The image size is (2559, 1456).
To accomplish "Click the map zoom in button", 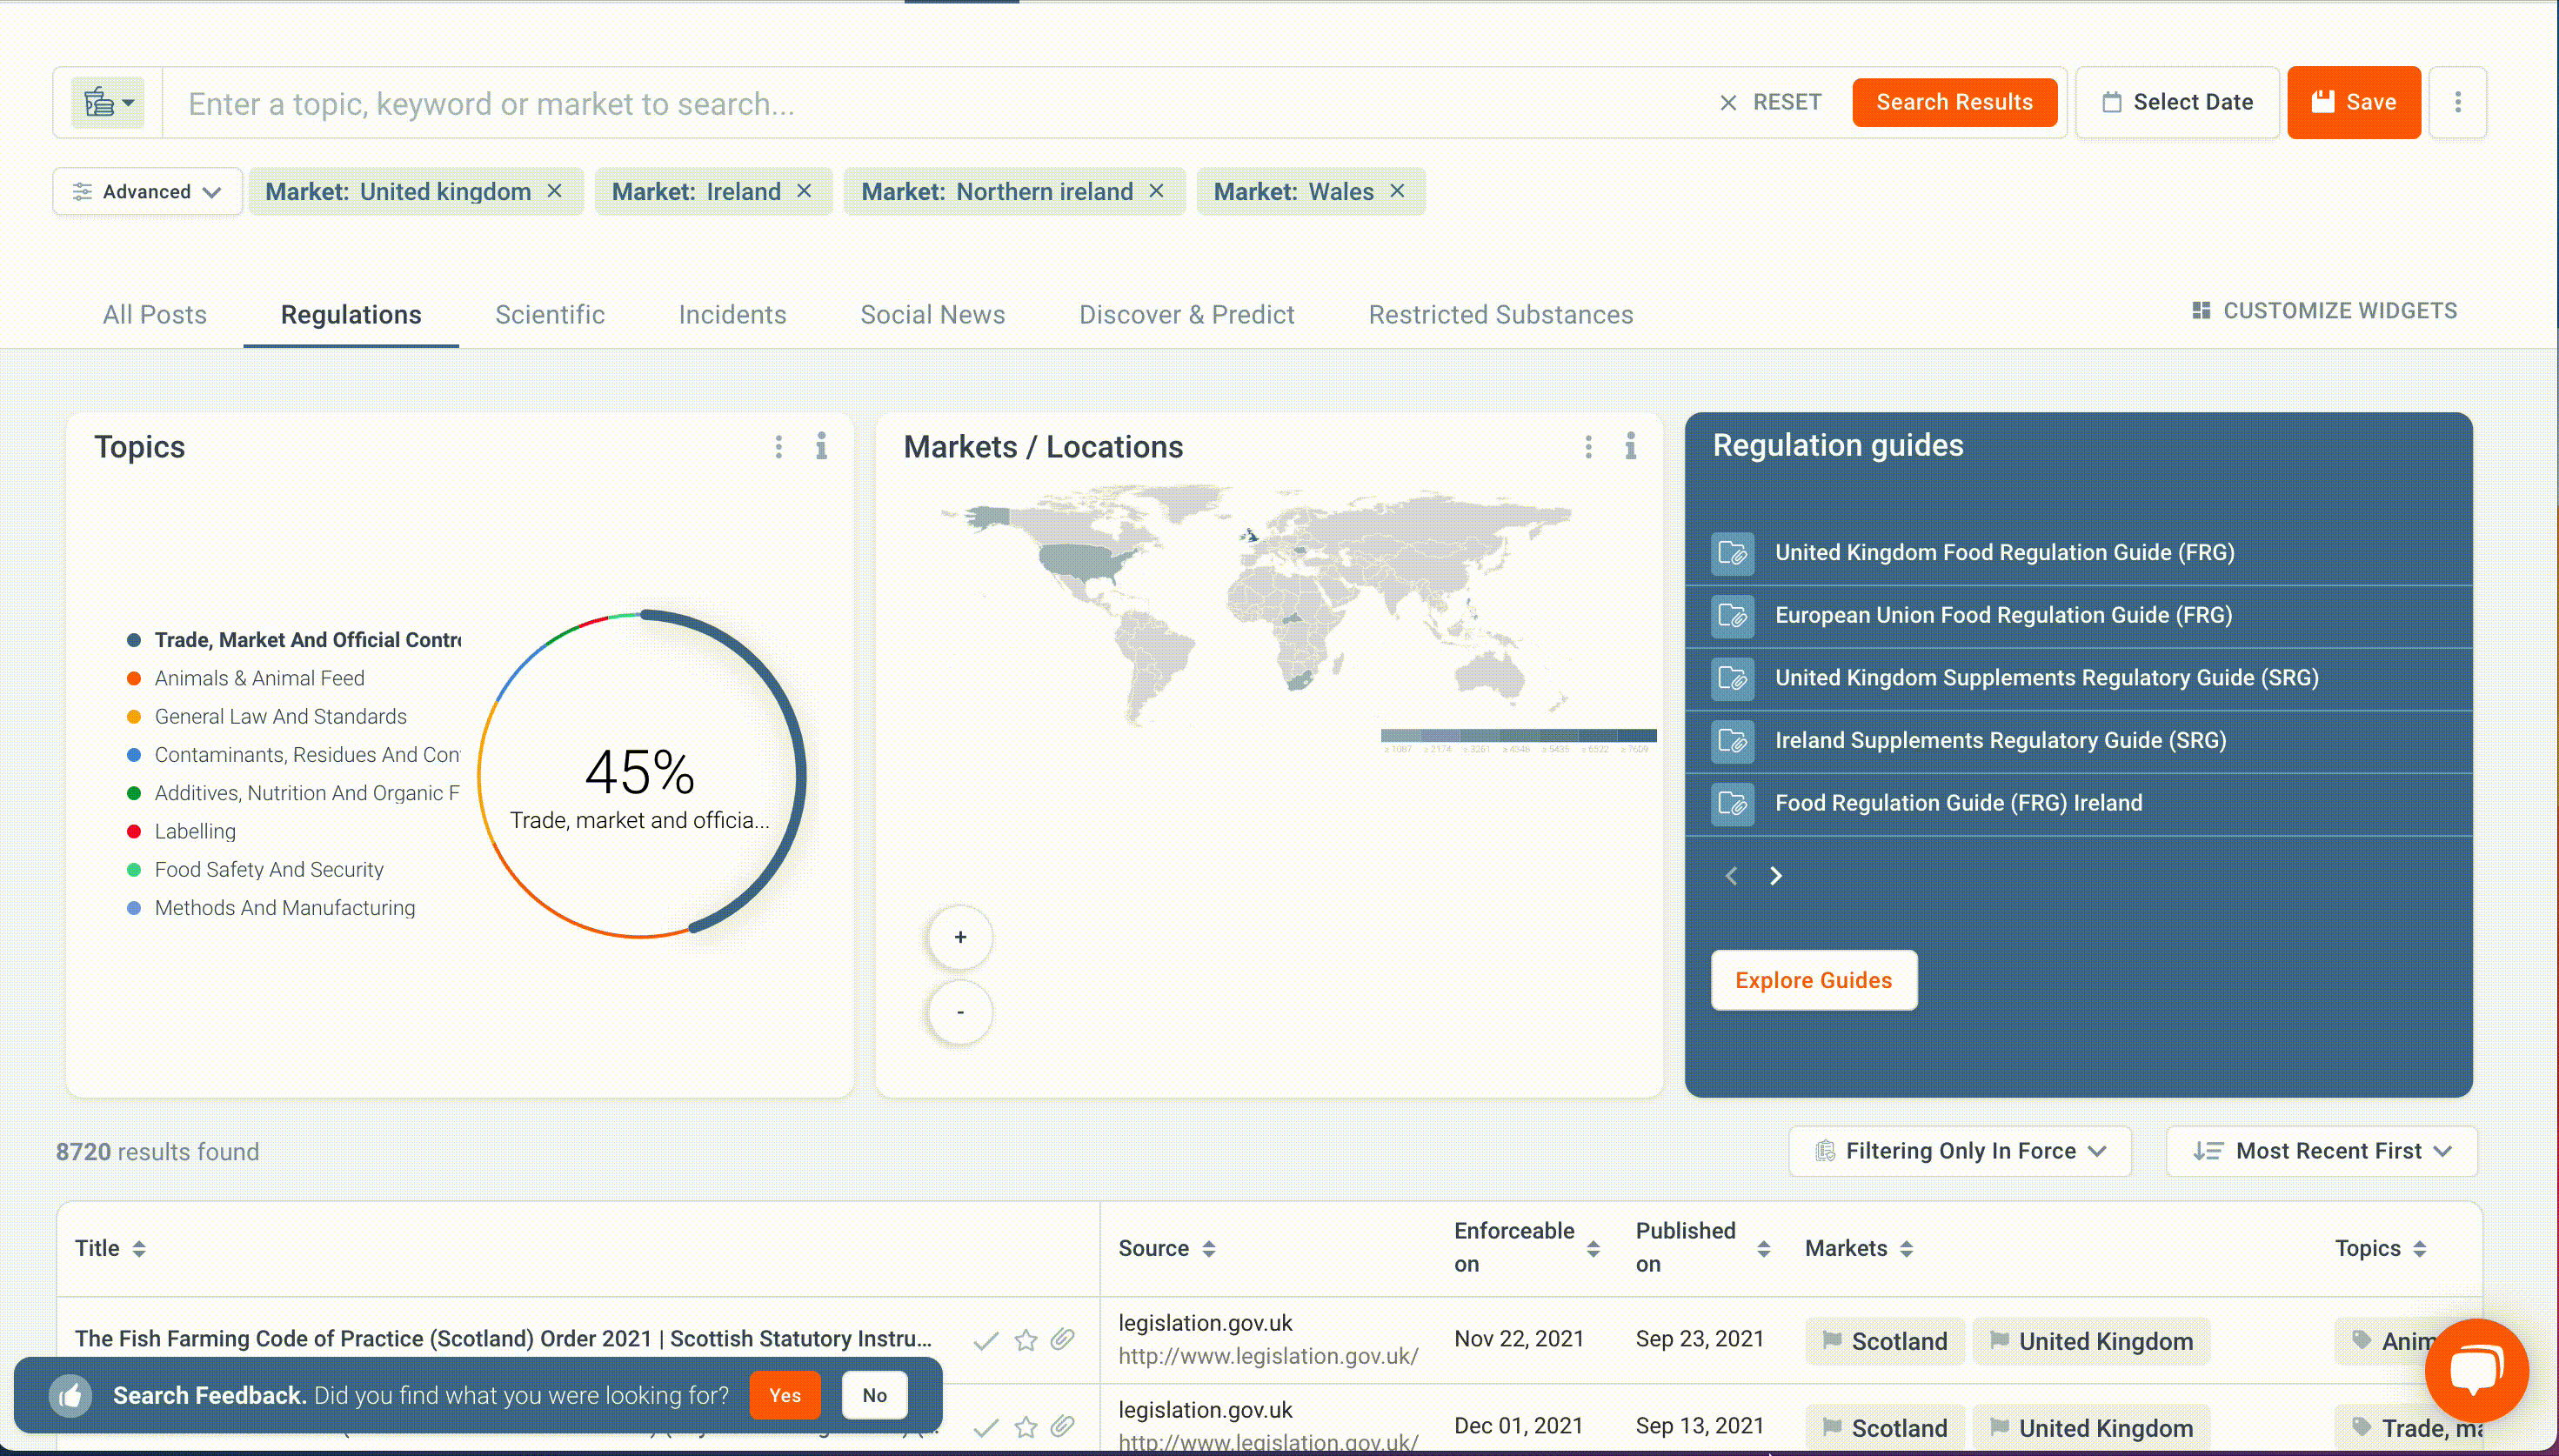I will coord(960,937).
